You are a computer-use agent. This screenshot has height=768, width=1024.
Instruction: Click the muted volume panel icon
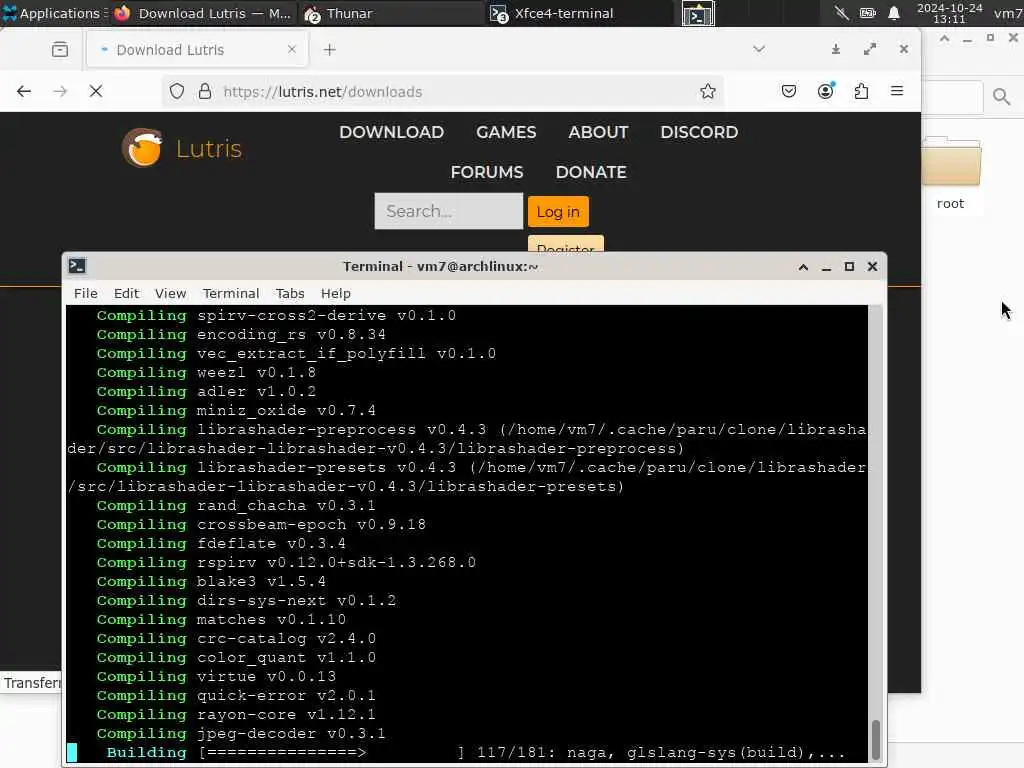pyautogui.click(x=842, y=13)
